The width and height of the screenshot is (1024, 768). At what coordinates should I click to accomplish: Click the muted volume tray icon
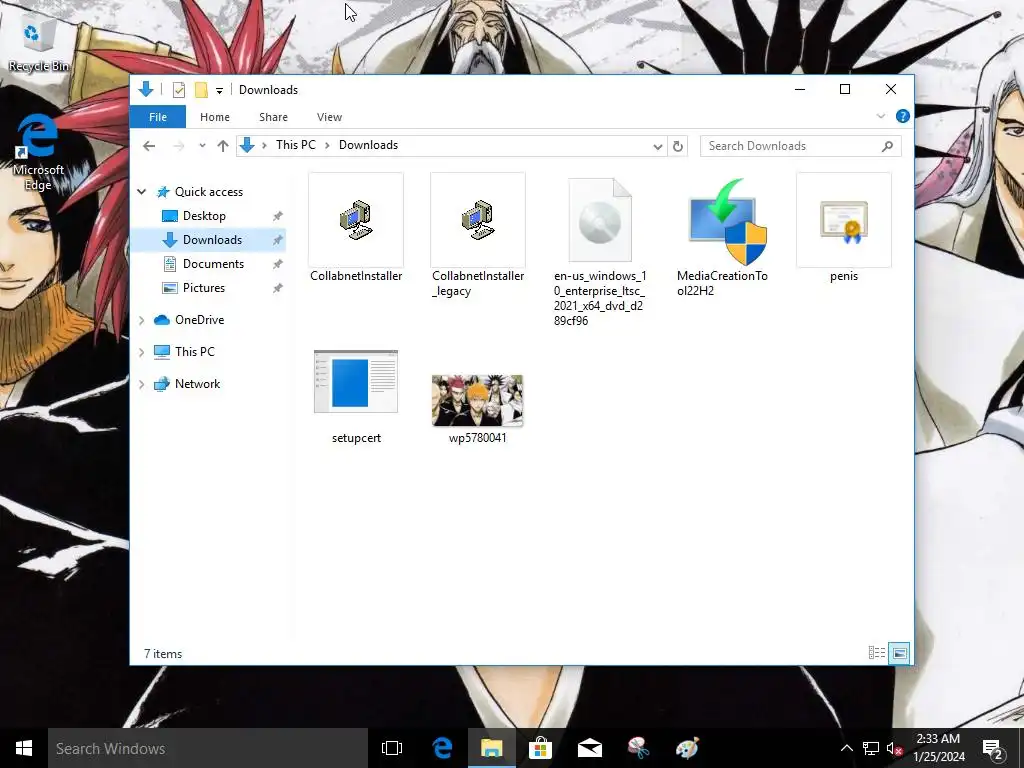[895, 748]
